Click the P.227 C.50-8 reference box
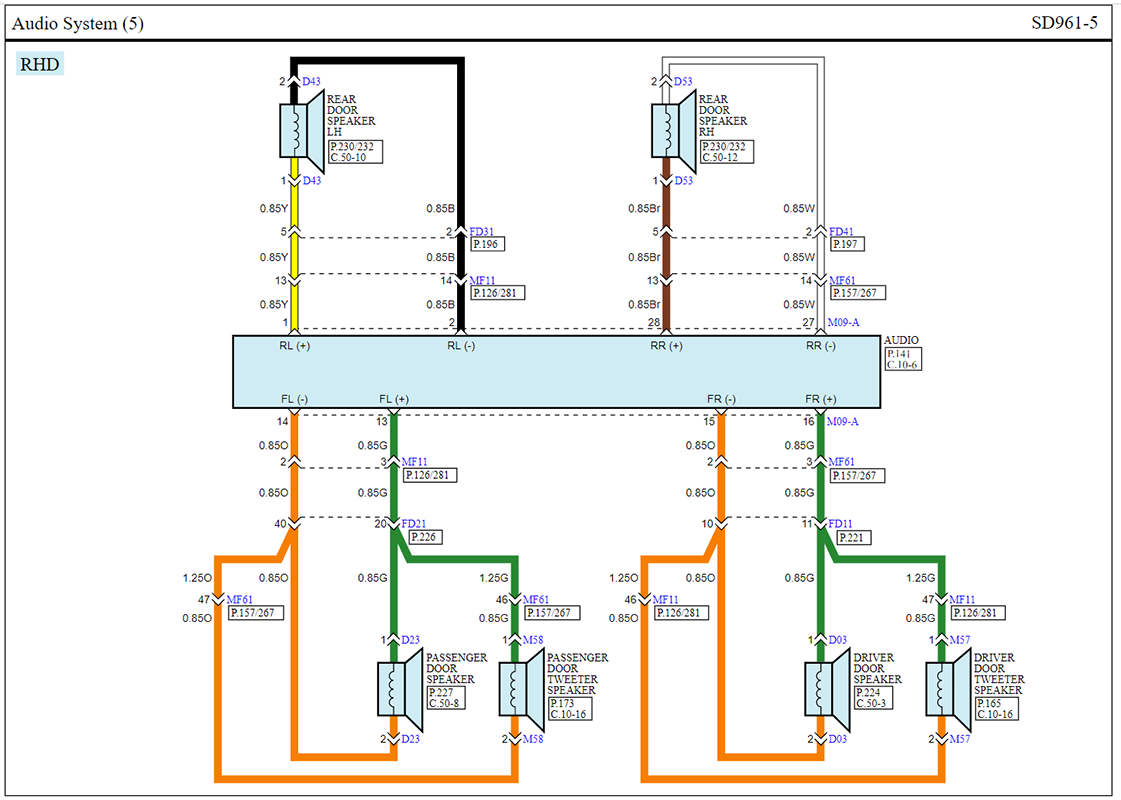The height and width of the screenshot is (800, 1121). 445,698
